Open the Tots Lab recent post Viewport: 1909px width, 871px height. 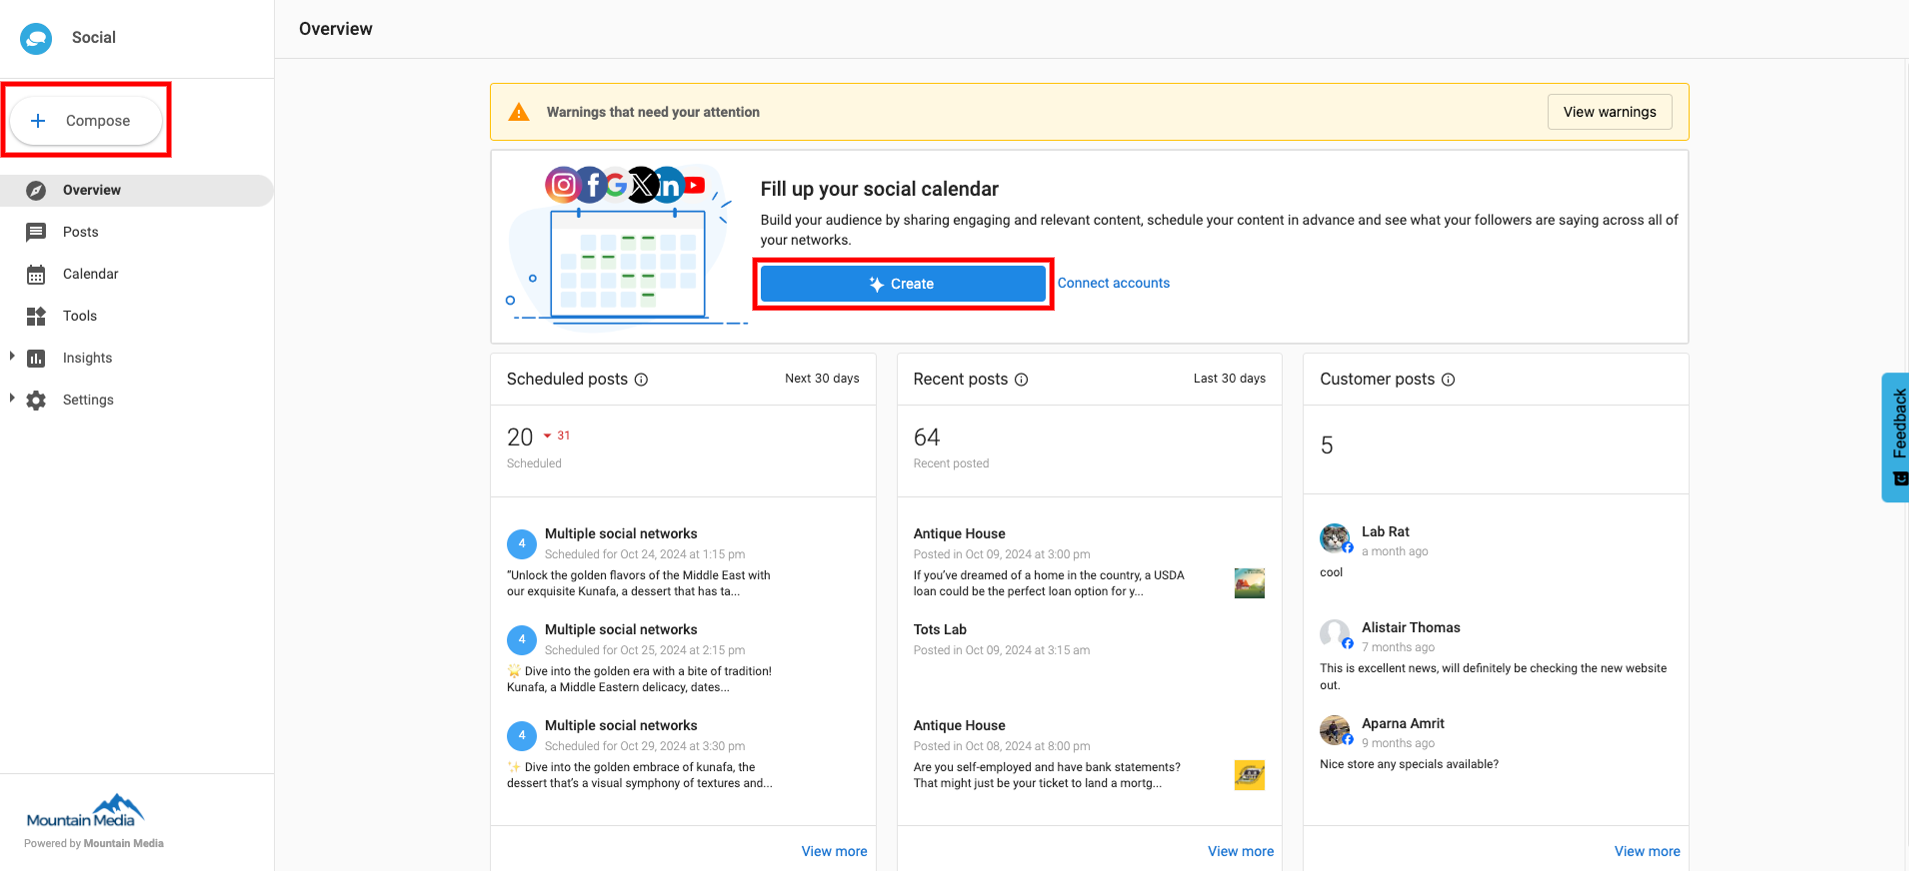1089,640
